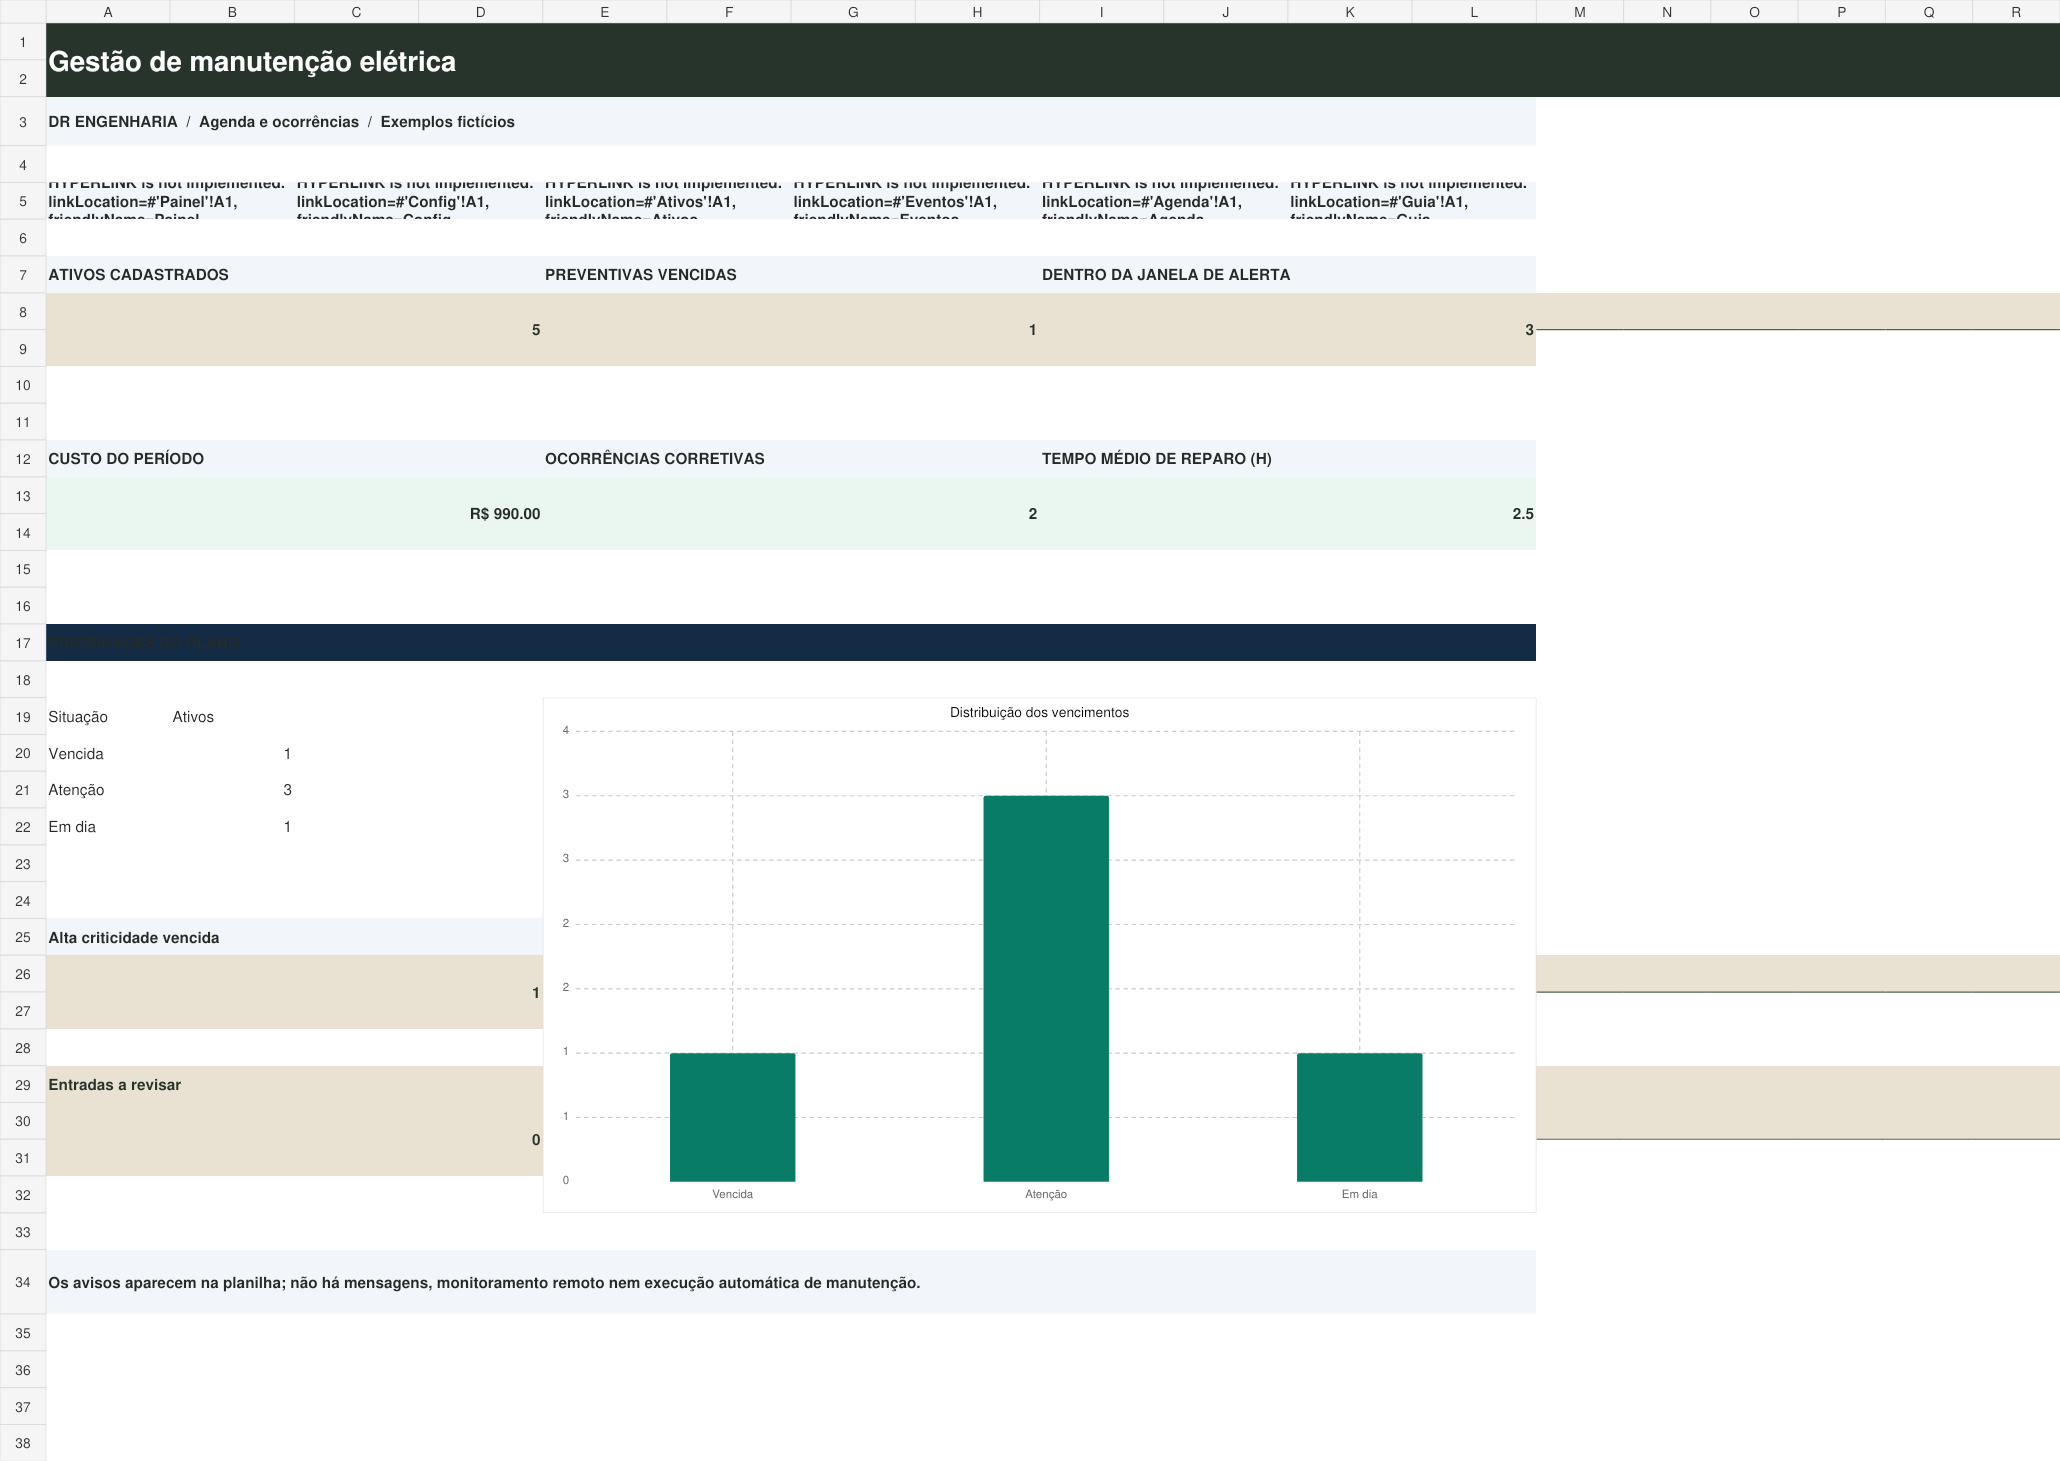Image resolution: width=2060 pixels, height=1461 pixels.
Task: Open the Painel hyperlink cell
Action: 170,201
